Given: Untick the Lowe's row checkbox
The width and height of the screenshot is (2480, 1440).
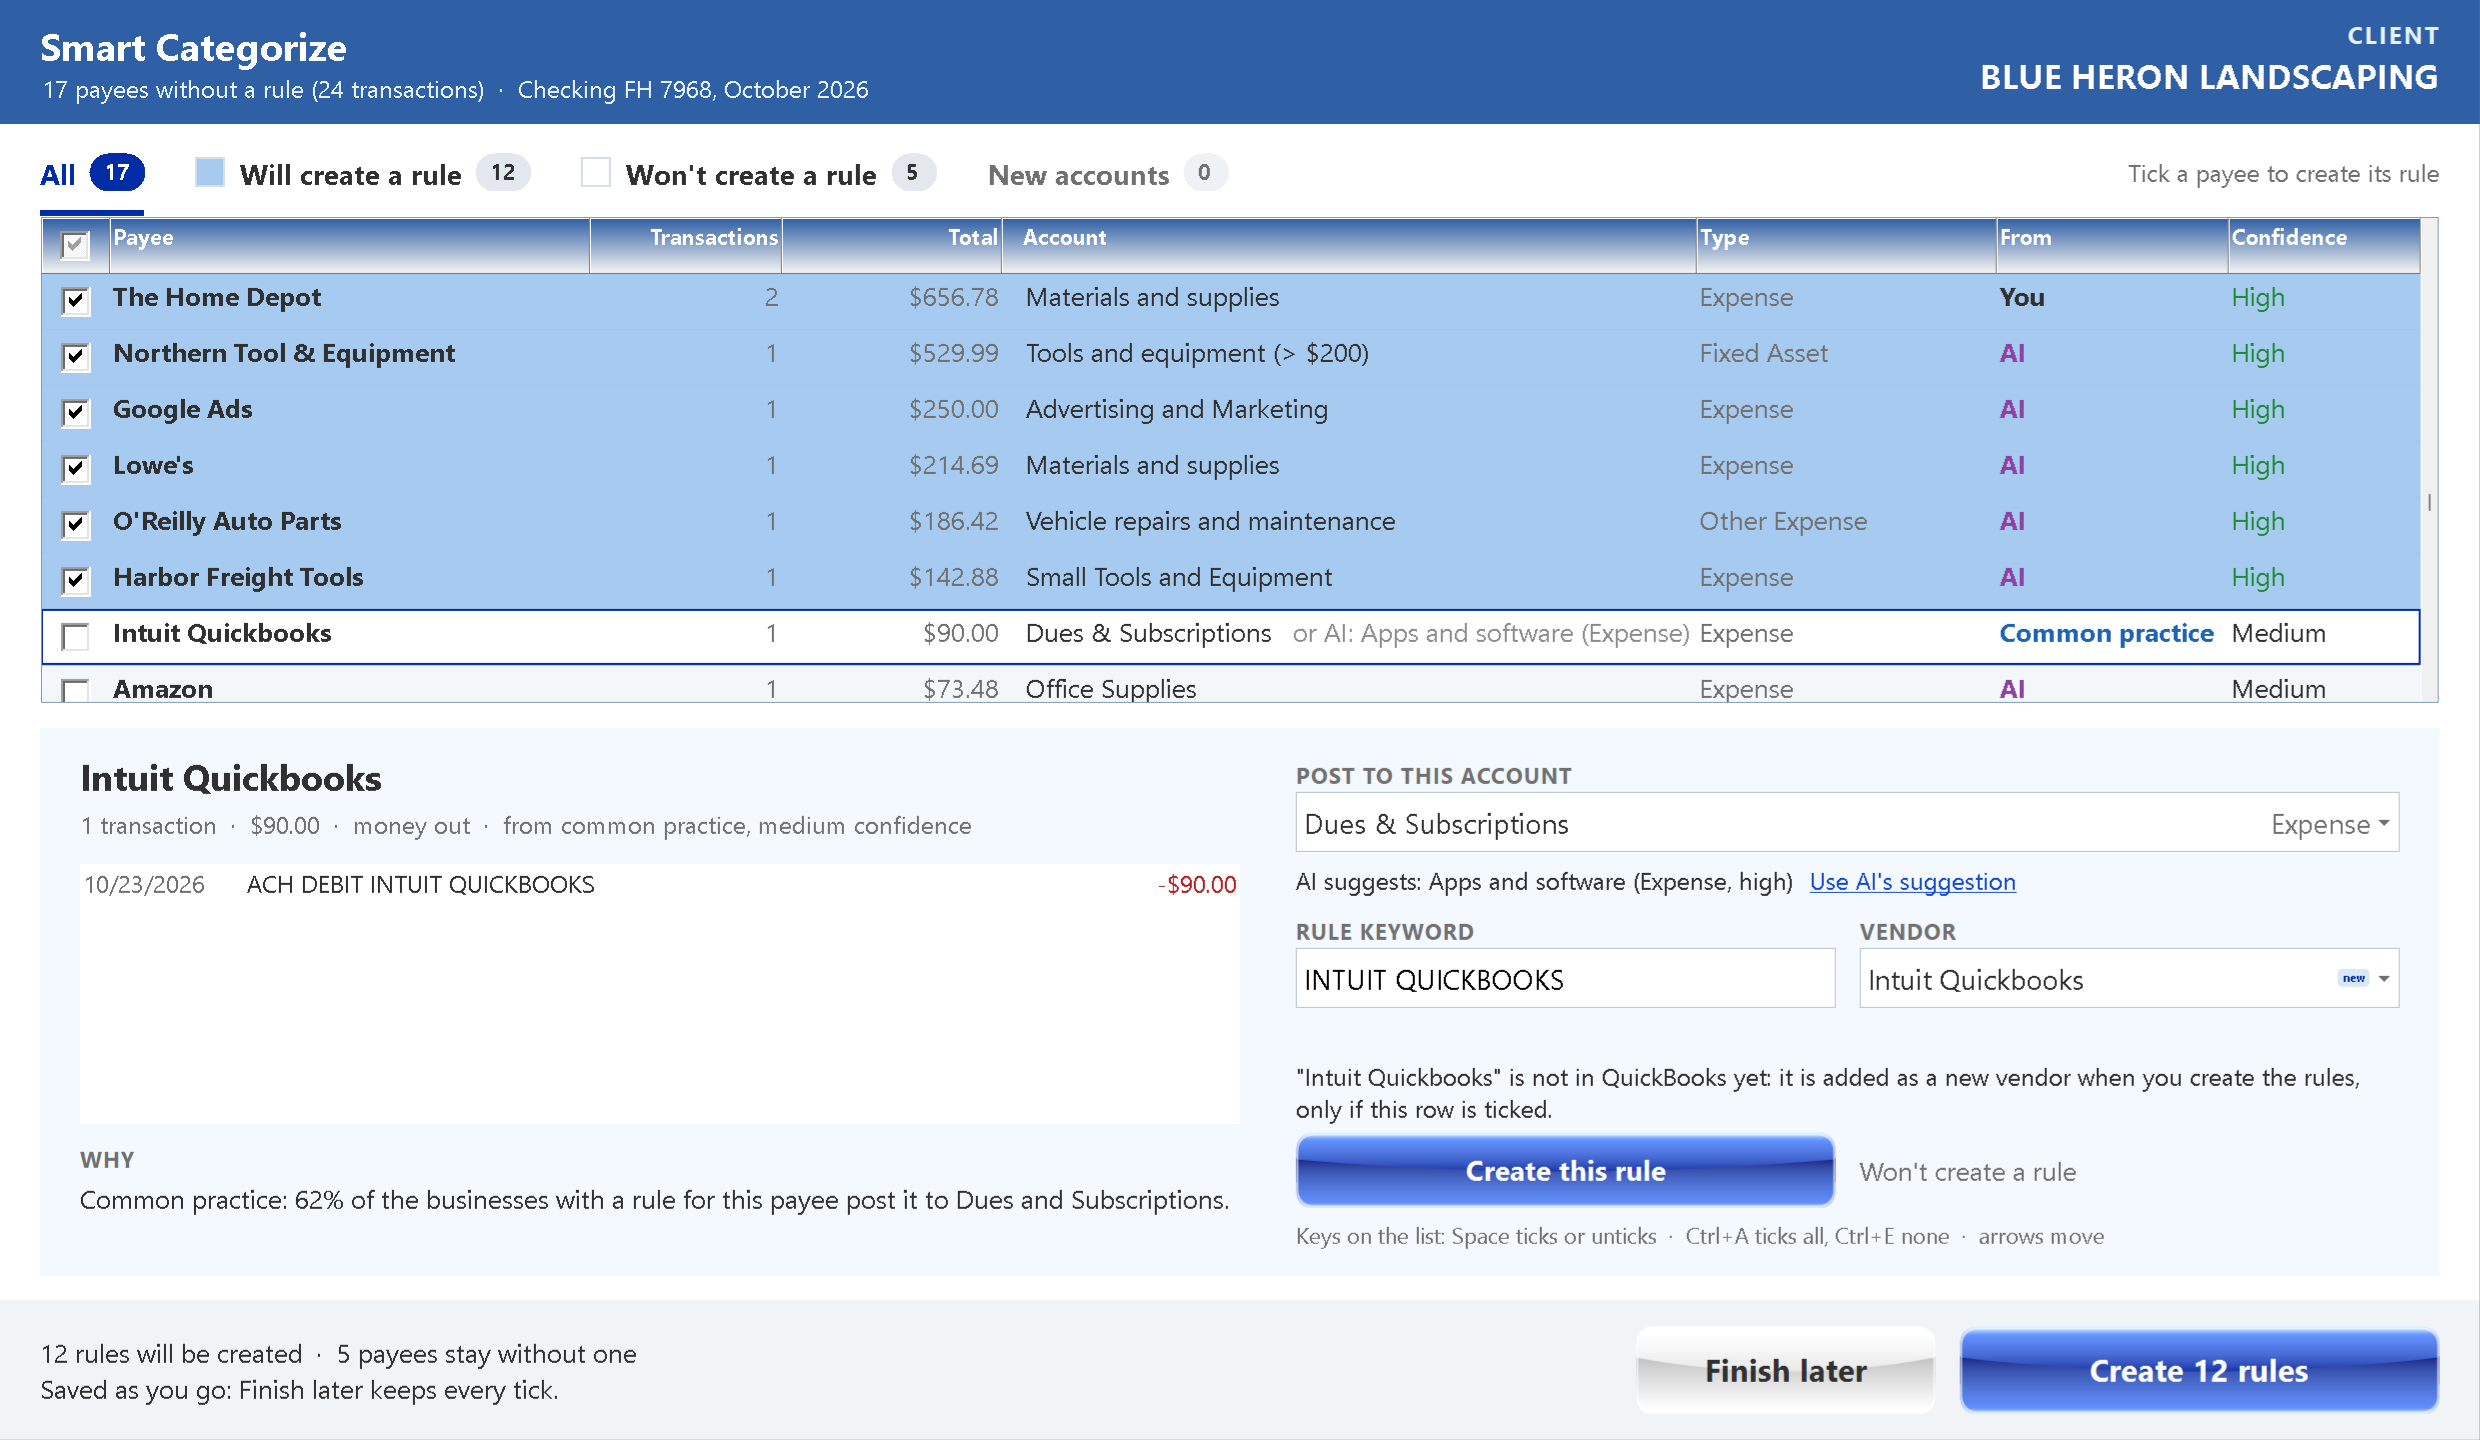Looking at the screenshot, I should (75, 468).
